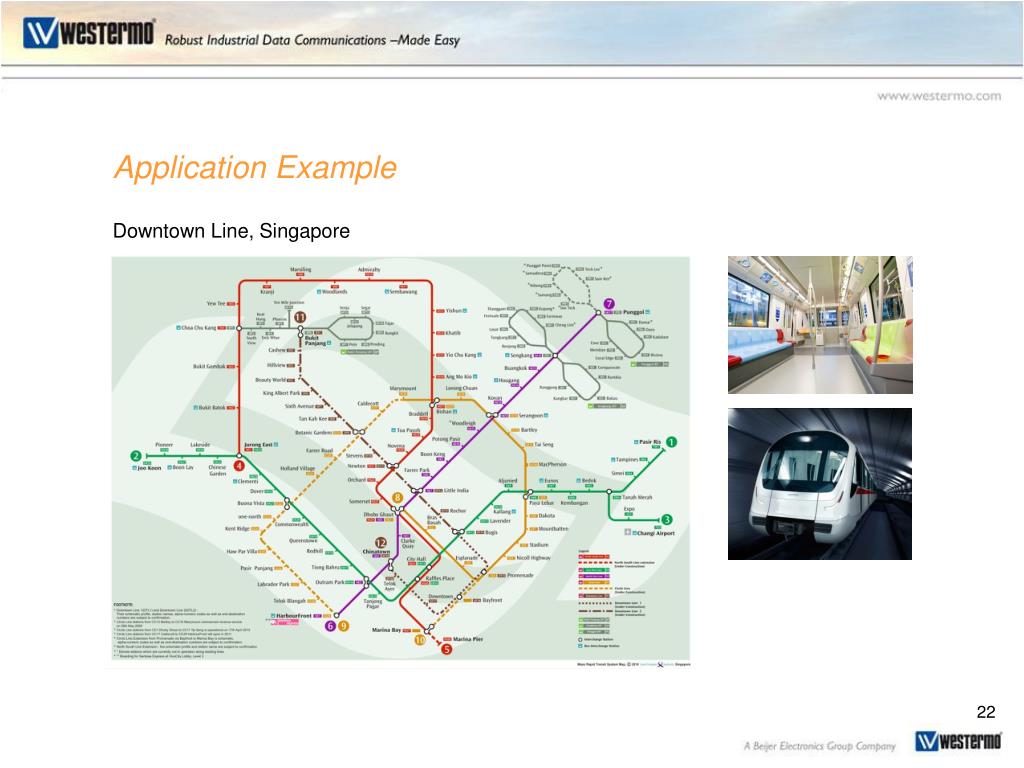Click the Ang Mo Kio station label

[x=458, y=377]
